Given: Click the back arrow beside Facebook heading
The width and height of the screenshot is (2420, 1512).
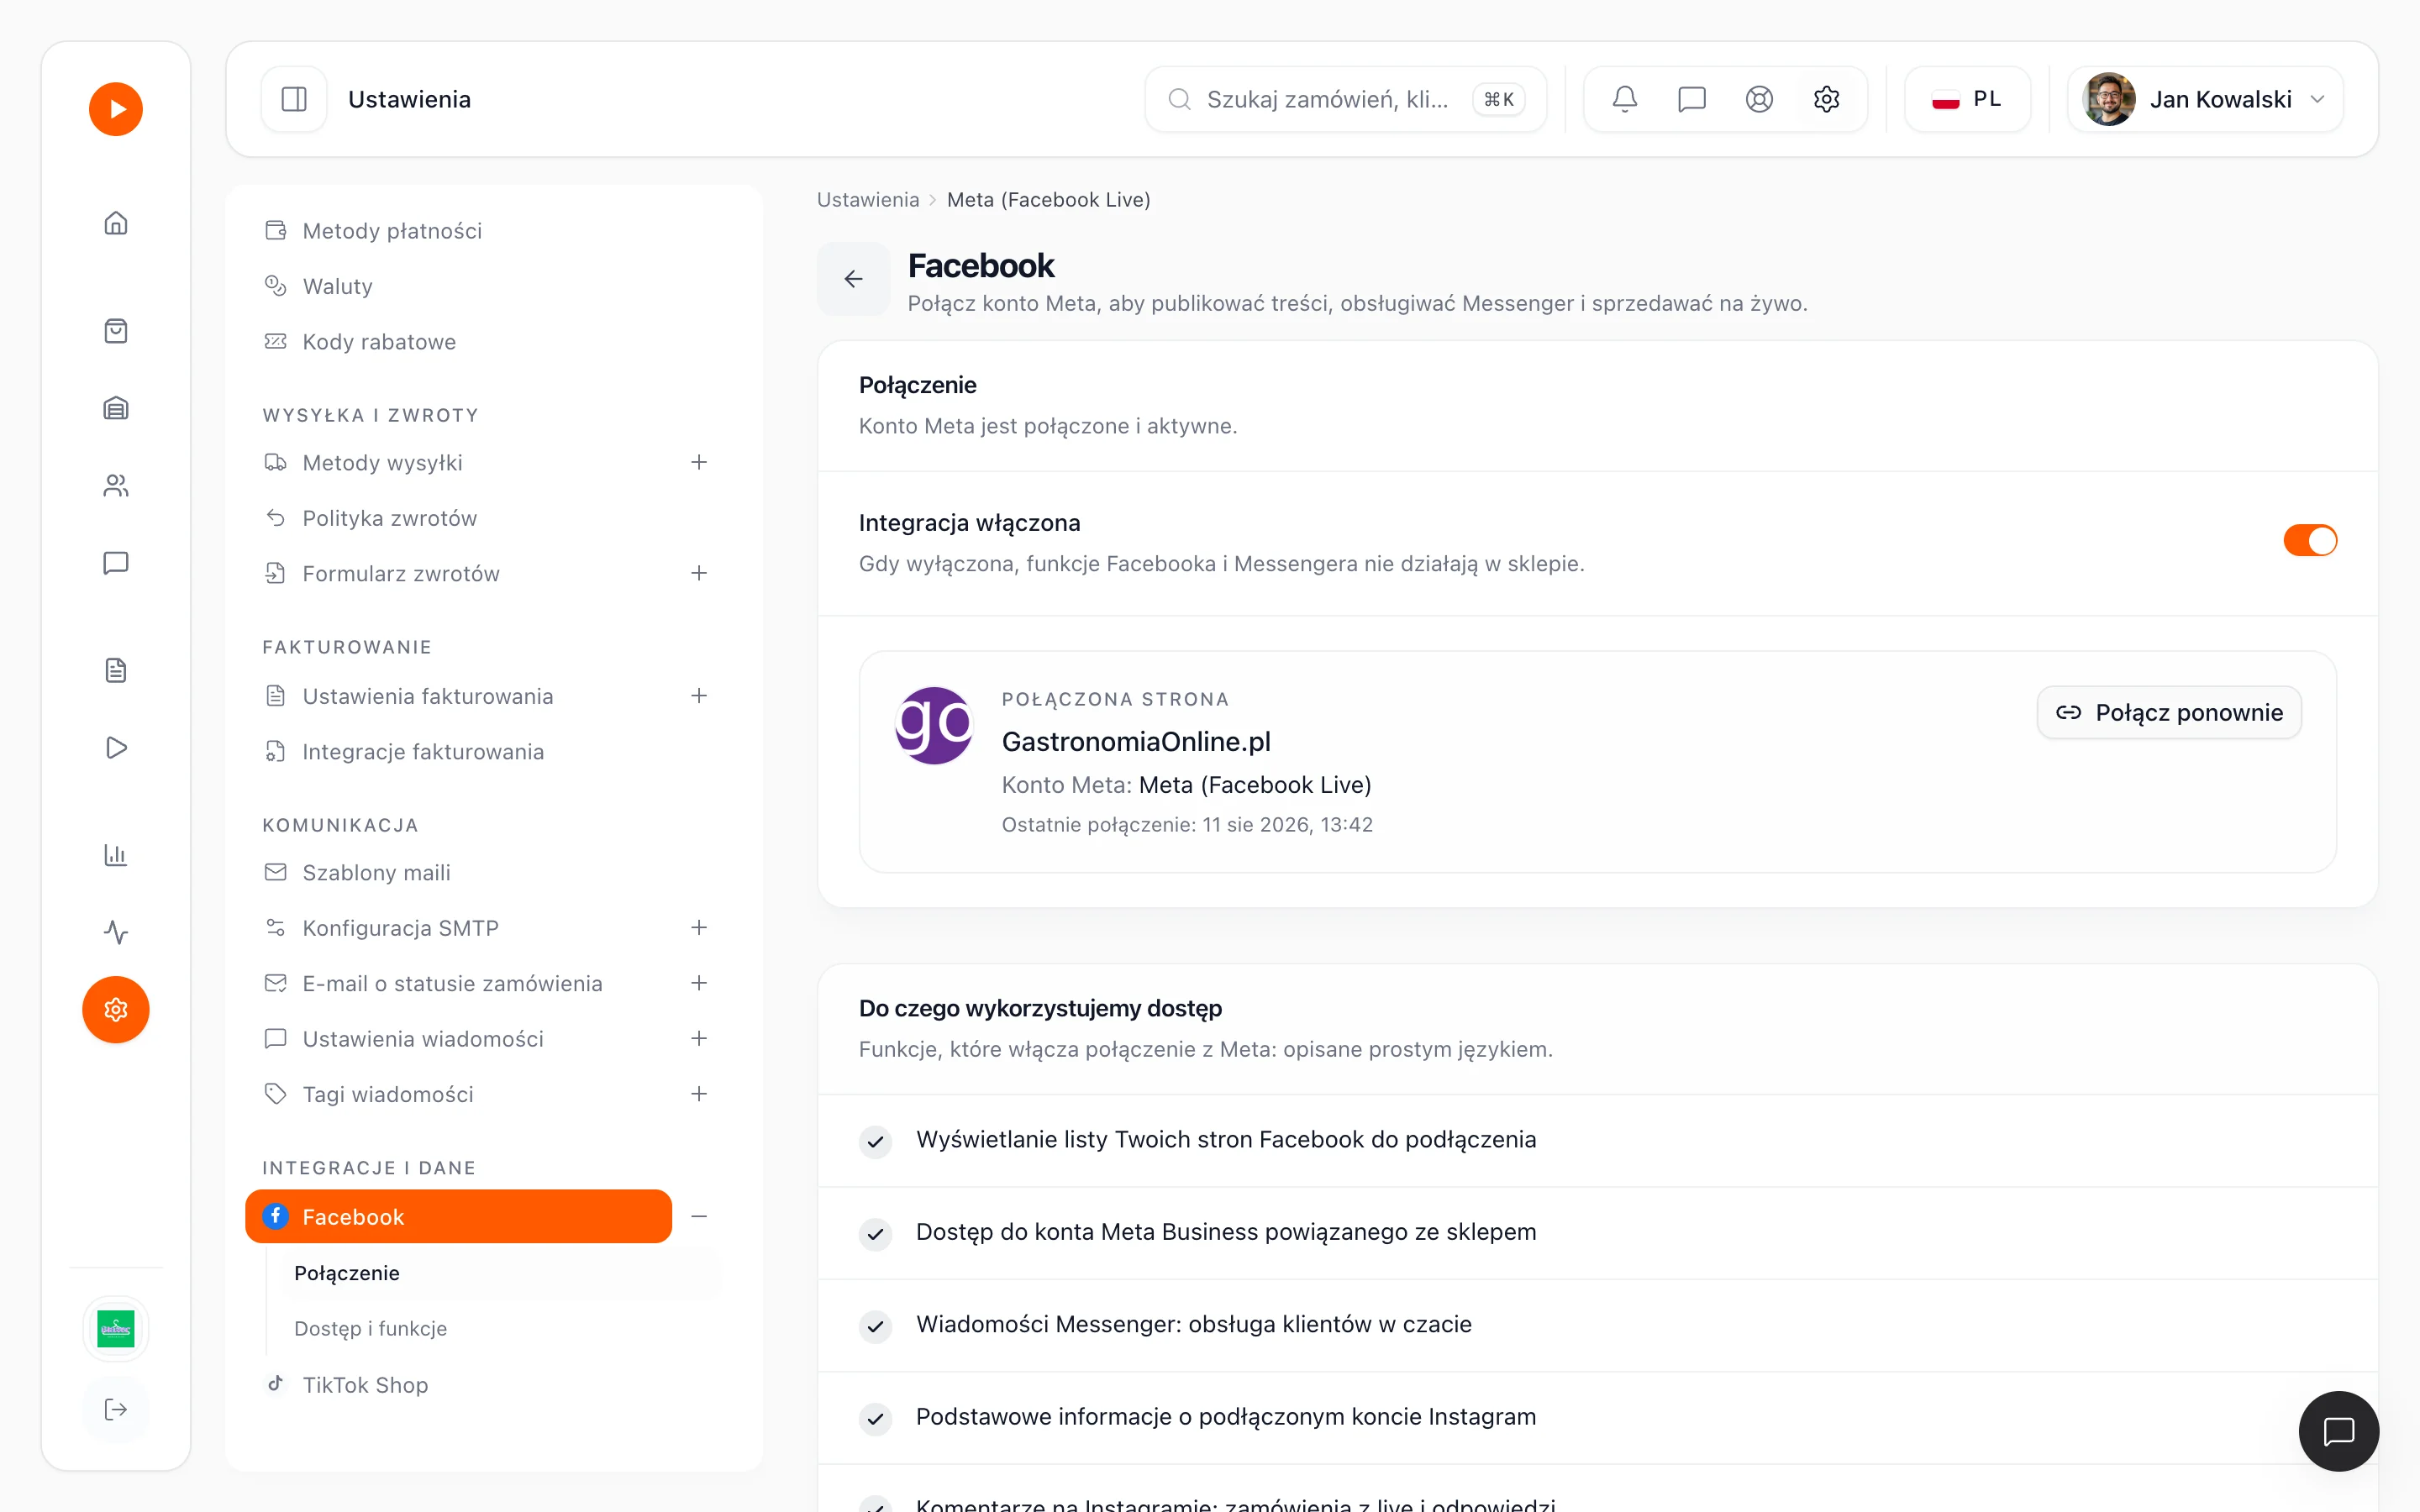Looking at the screenshot, I should [x=853, y=279].
